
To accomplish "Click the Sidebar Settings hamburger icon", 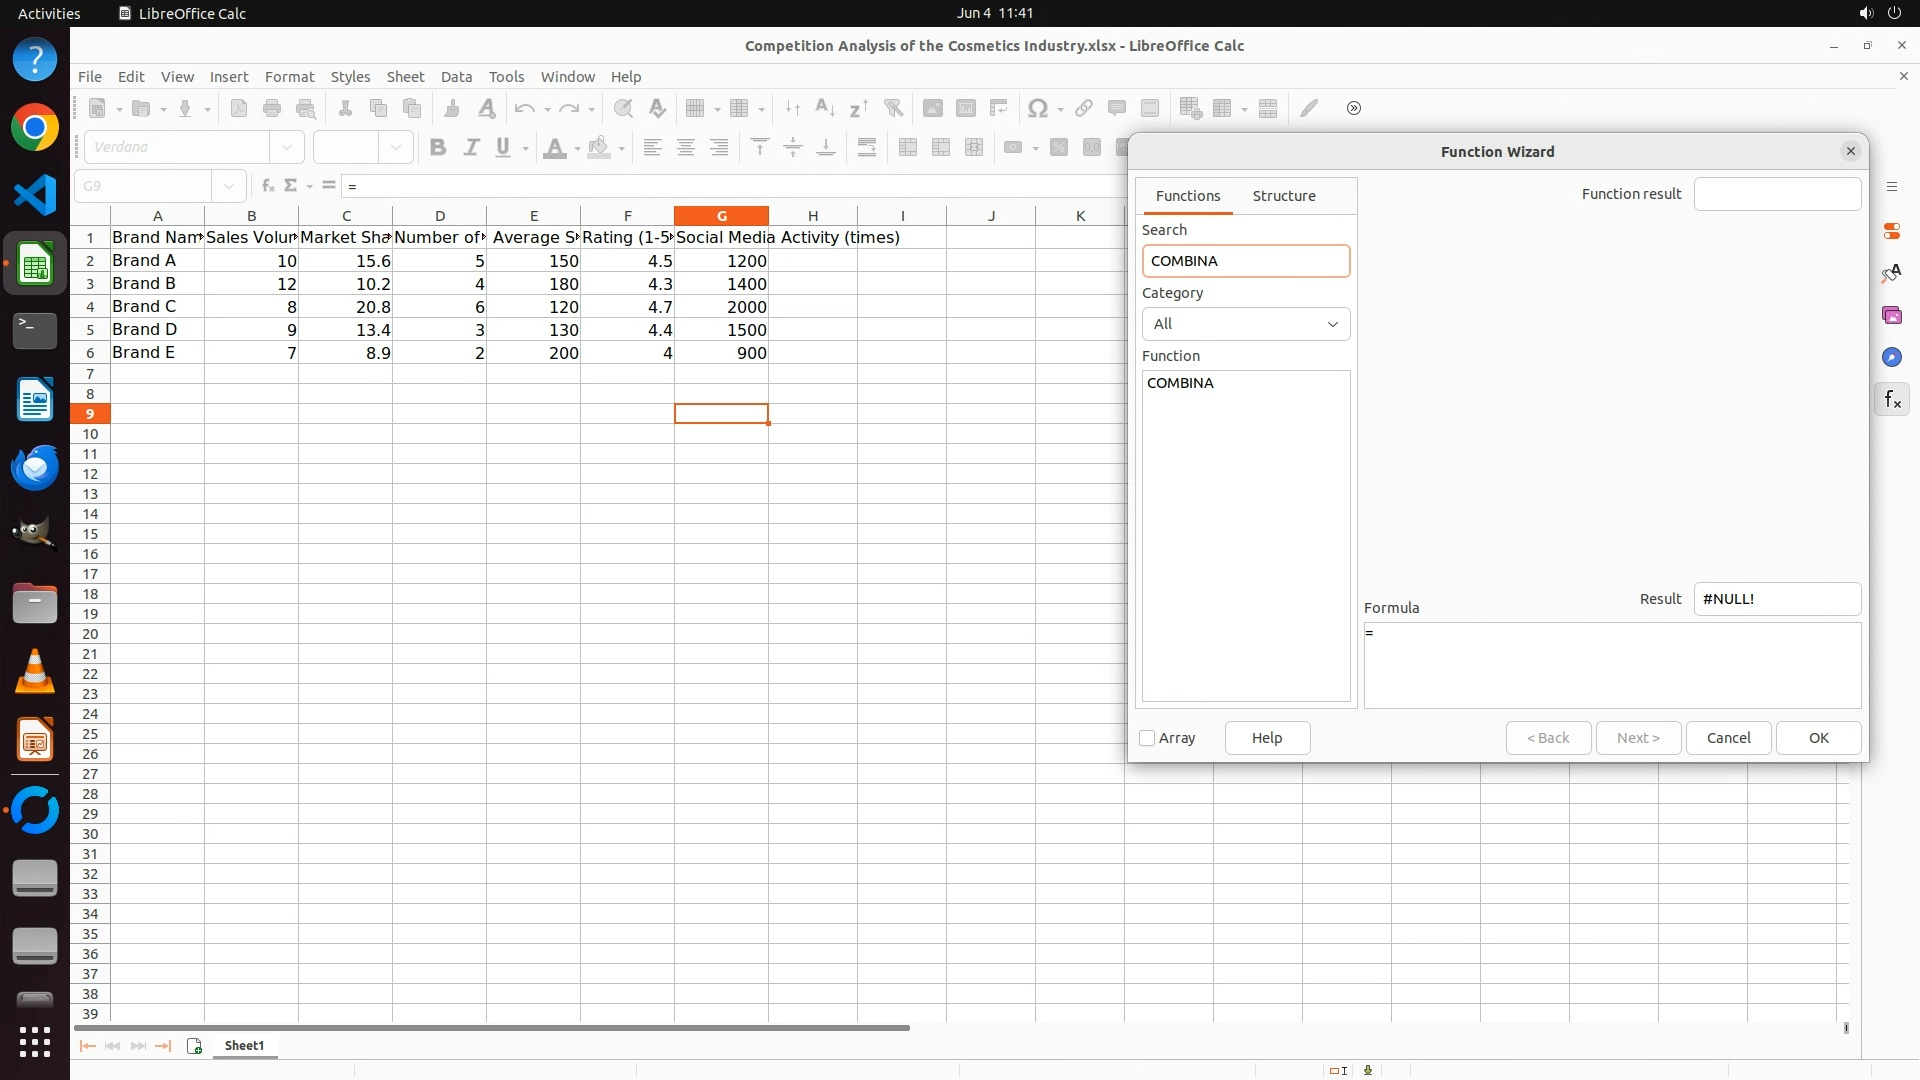I will tap(1891, 187).
